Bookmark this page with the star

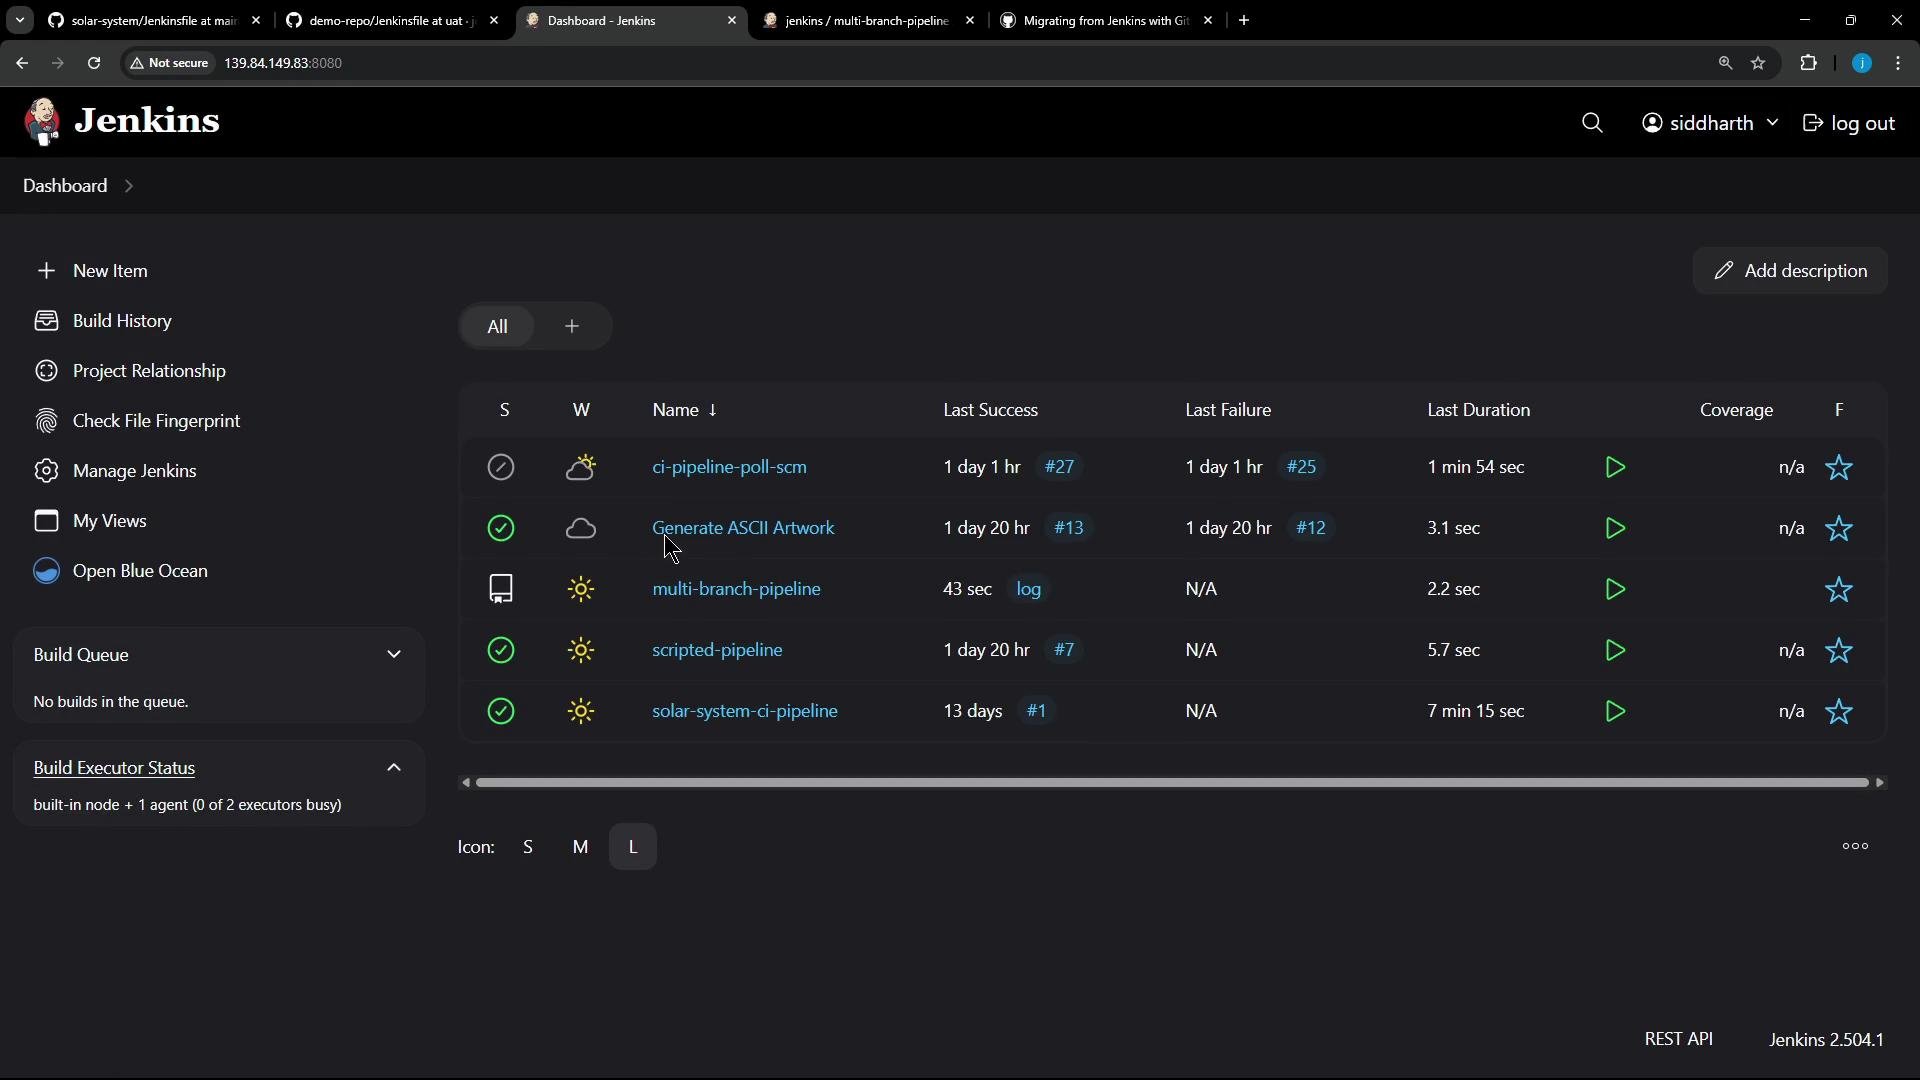click(x=1759, y=63)
